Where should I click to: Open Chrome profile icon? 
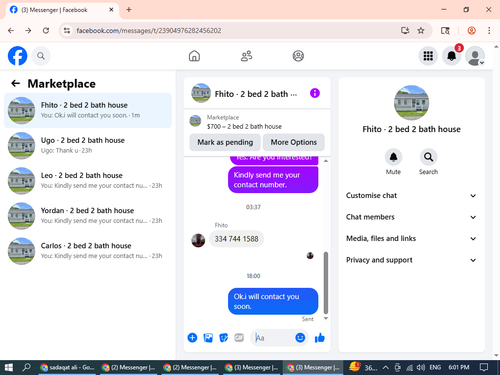[471, 31]
